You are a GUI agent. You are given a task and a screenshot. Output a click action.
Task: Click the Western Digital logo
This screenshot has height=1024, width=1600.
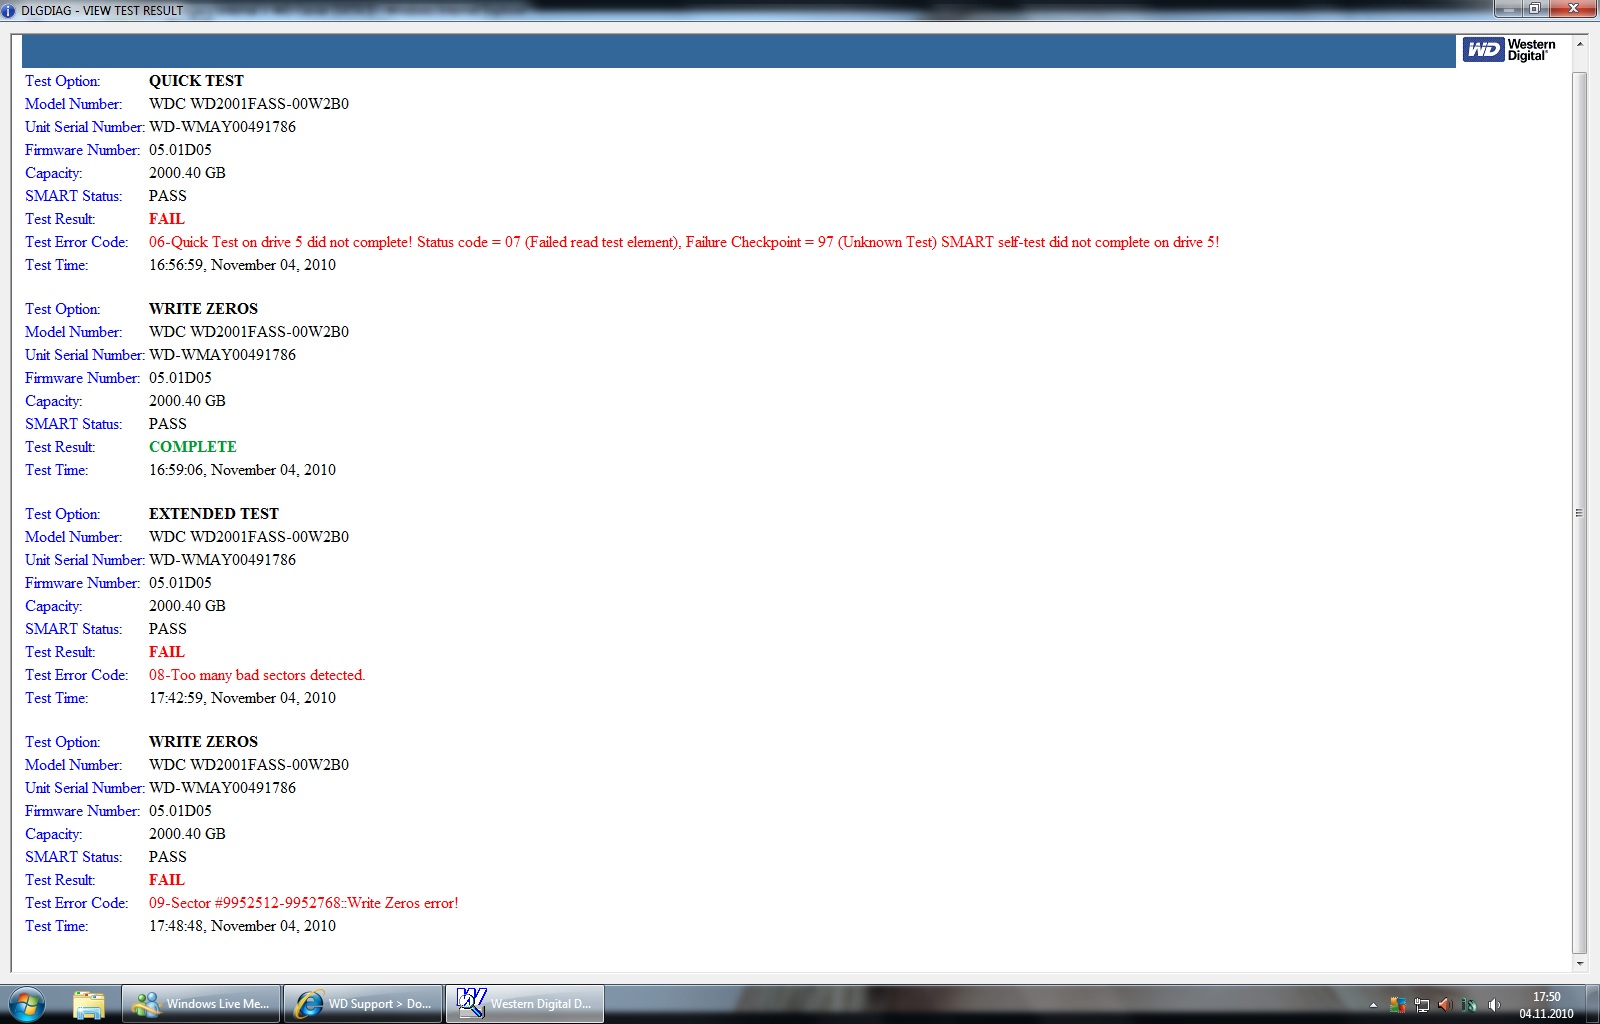coord(1510,50)
